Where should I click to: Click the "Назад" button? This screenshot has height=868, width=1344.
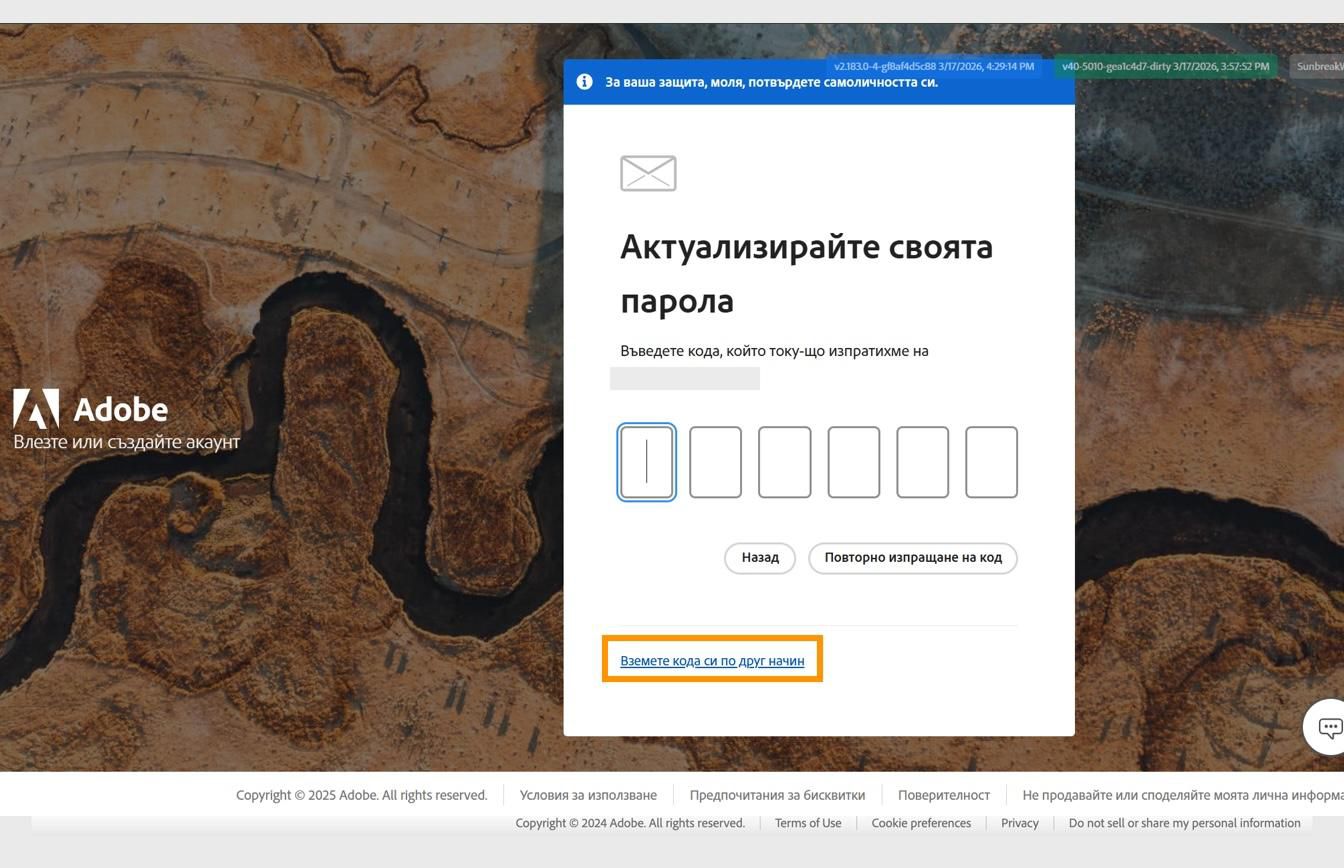[760, 557]
